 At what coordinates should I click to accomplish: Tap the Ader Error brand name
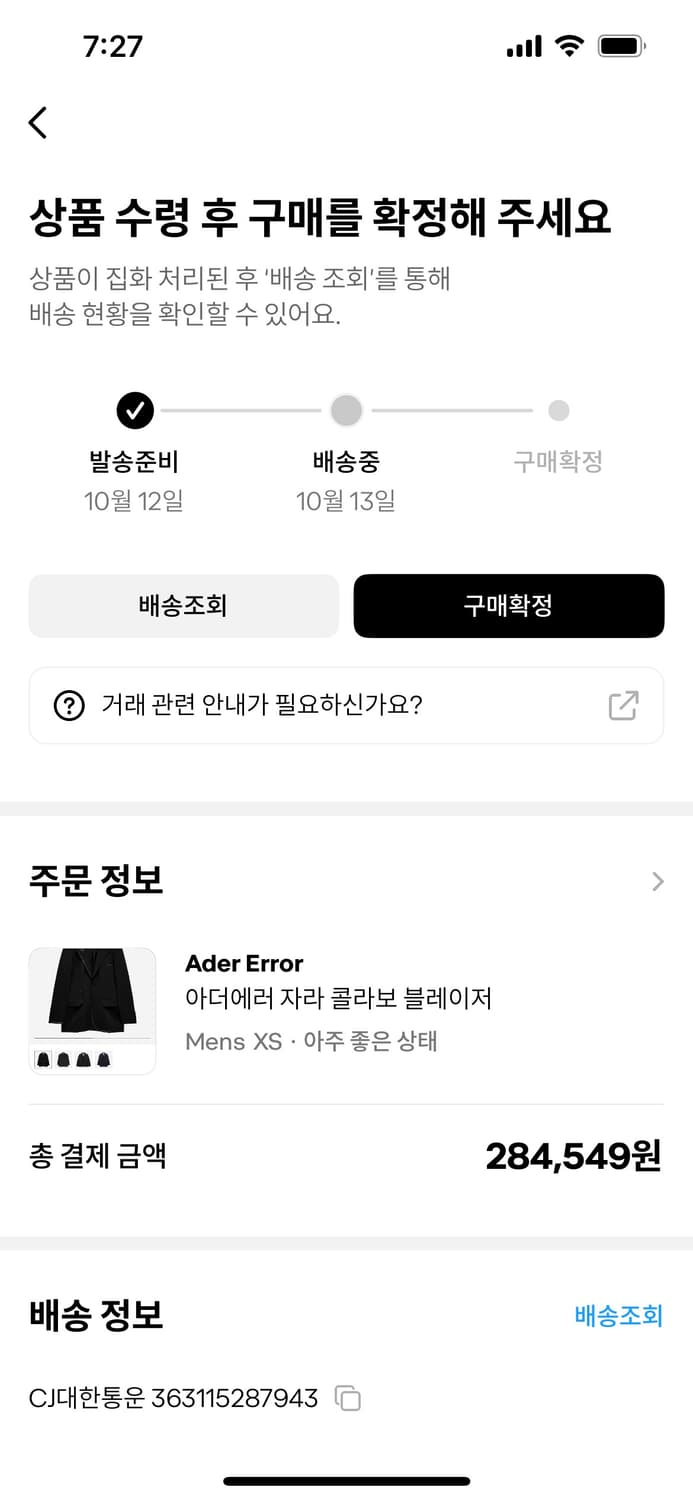pyautogui.click(x=244, y=964)
